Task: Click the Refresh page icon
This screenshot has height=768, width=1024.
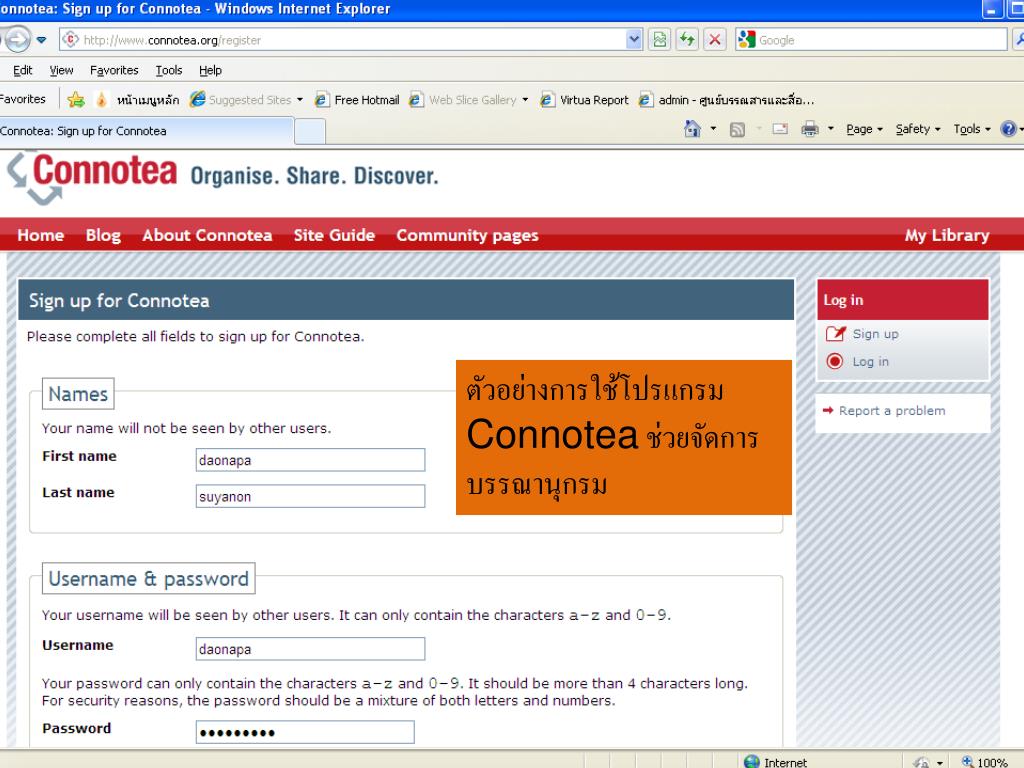Action: pyautogui.click(x=687, y=40)
